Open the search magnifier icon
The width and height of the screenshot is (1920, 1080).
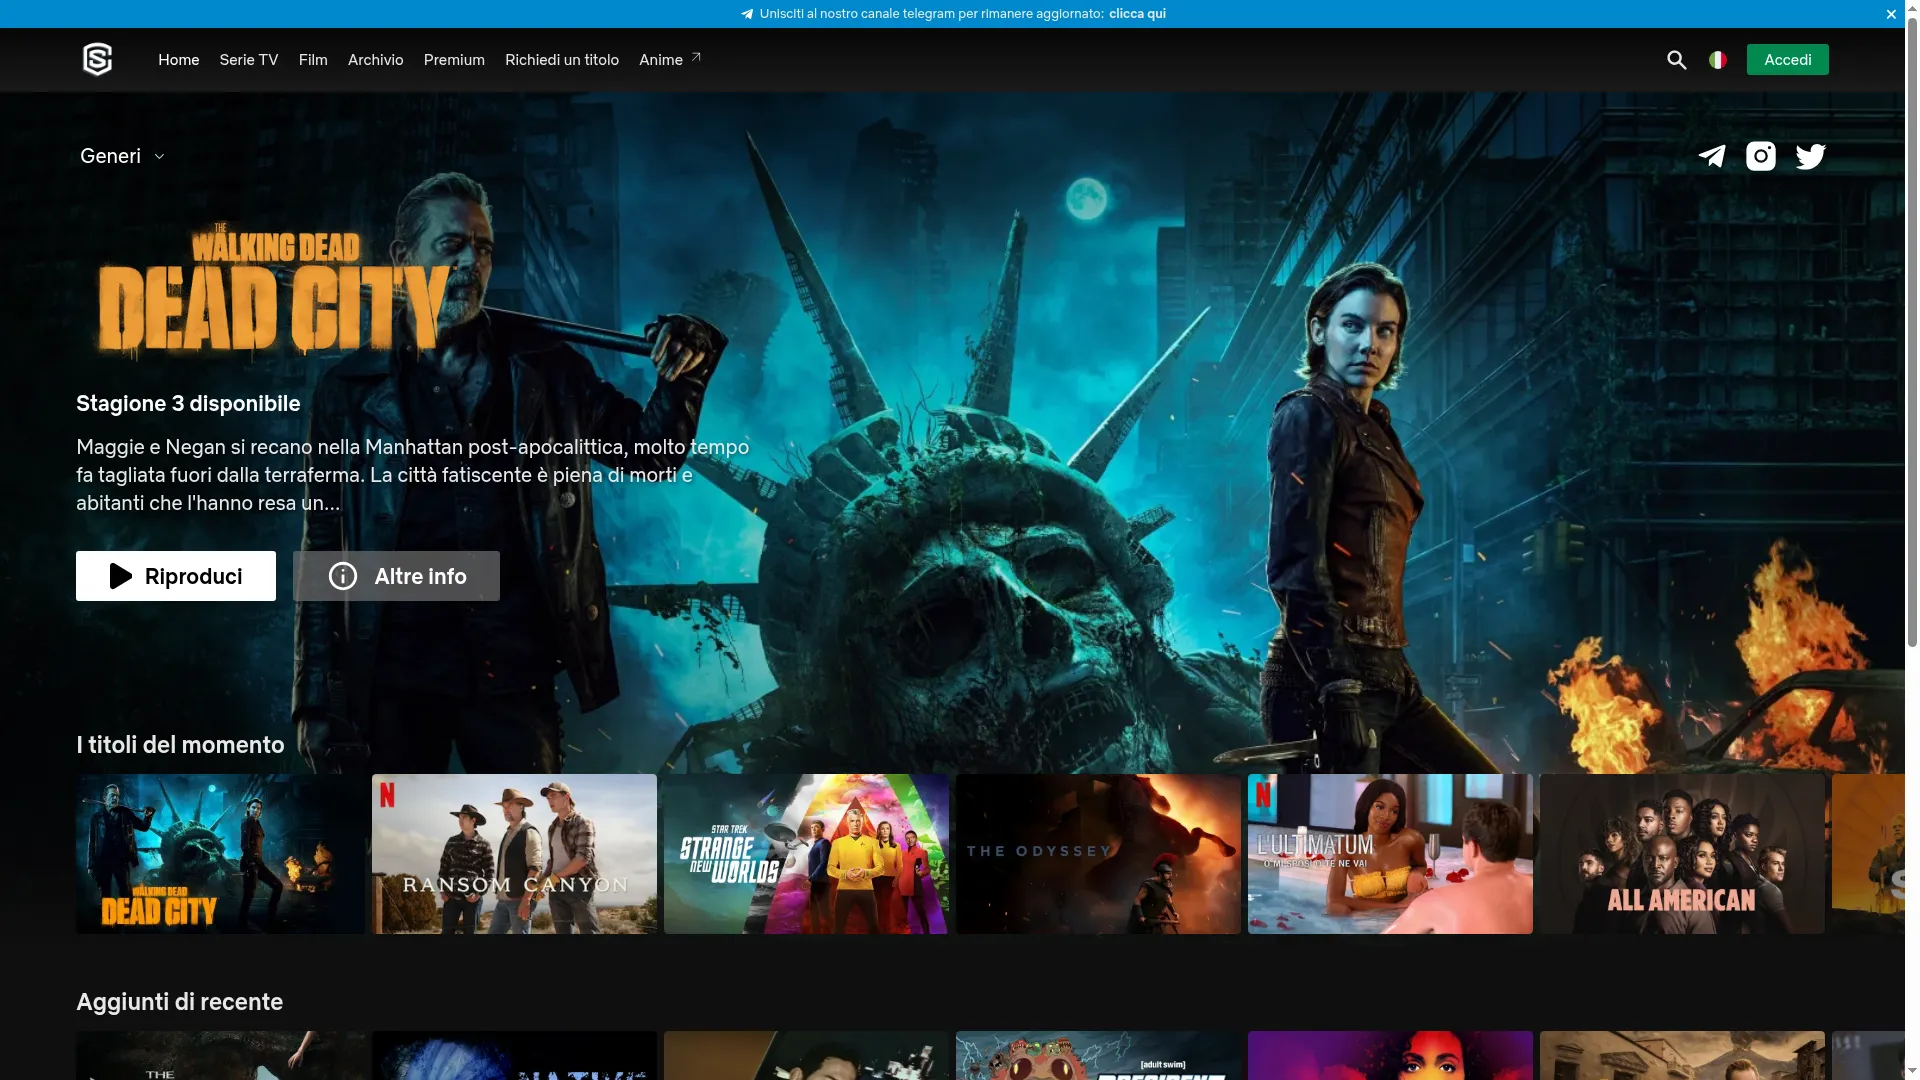(x=1677, y=60)
